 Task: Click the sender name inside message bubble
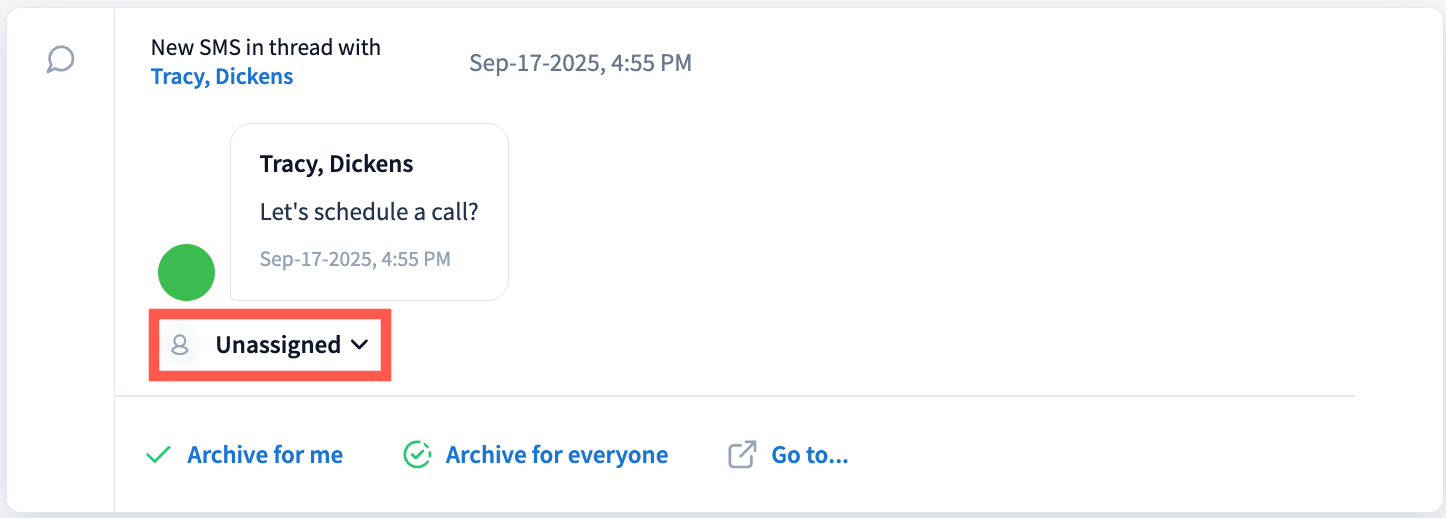(x=336, y=164)
